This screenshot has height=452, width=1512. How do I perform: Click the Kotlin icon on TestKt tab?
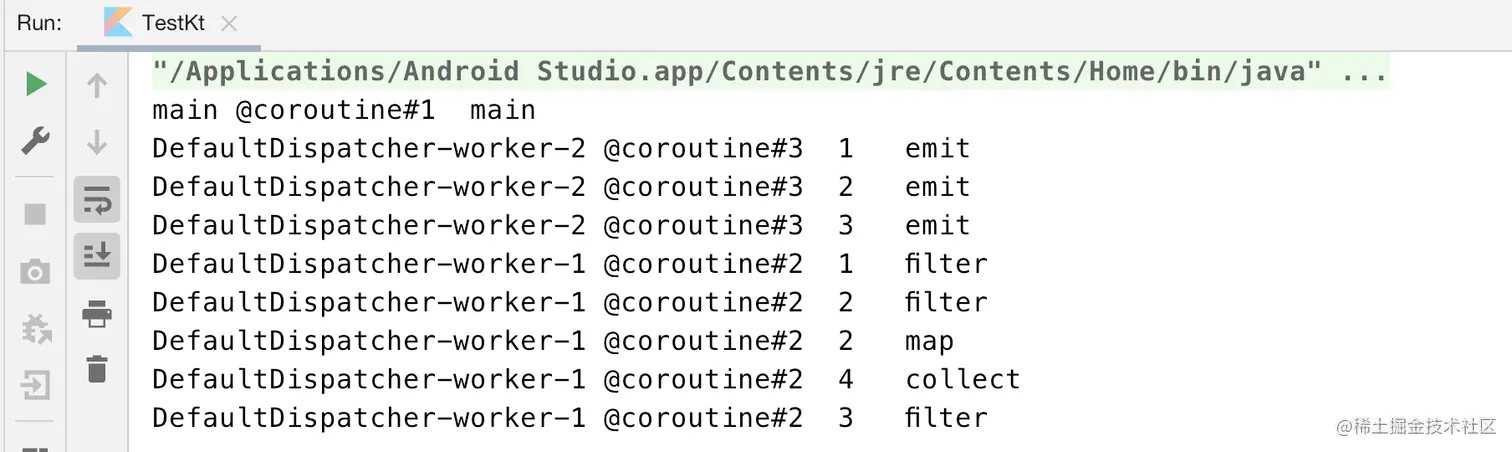118,22
